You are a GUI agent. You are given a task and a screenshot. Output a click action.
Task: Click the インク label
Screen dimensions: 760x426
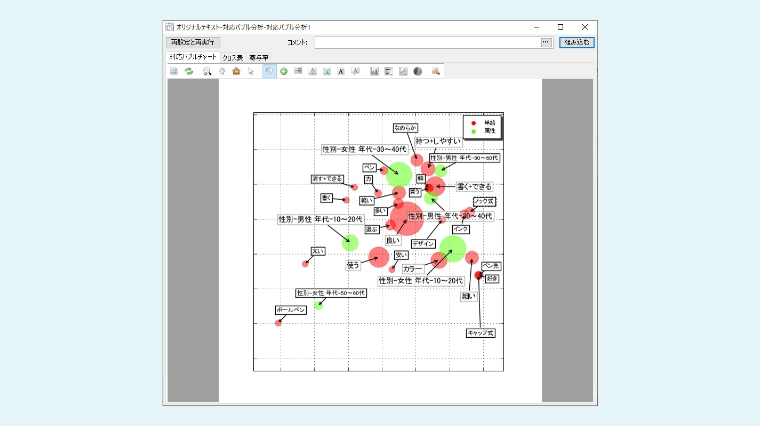tap(460, 229)
